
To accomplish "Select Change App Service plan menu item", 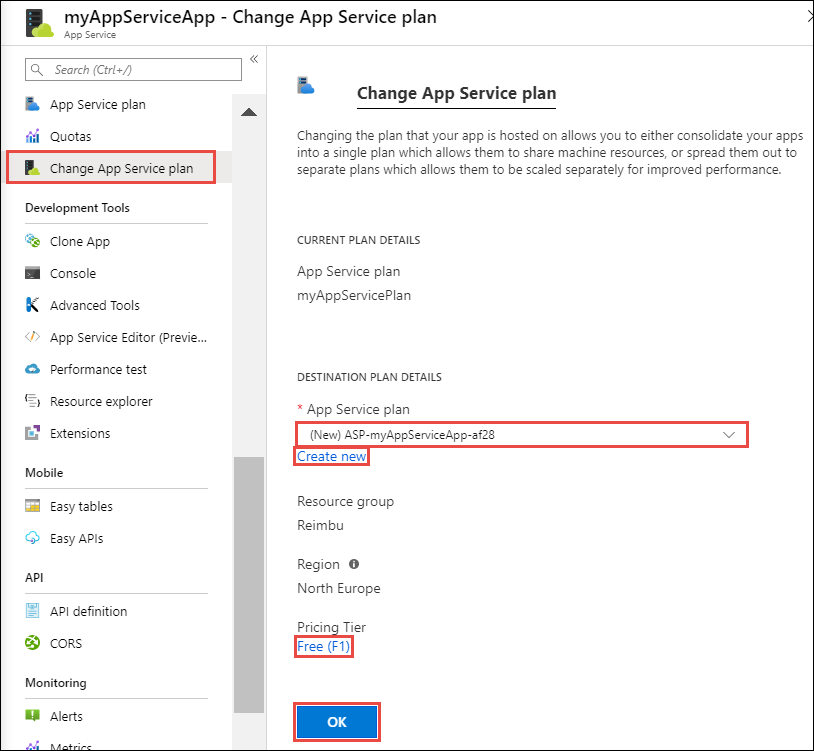I will tap(111, 168).
